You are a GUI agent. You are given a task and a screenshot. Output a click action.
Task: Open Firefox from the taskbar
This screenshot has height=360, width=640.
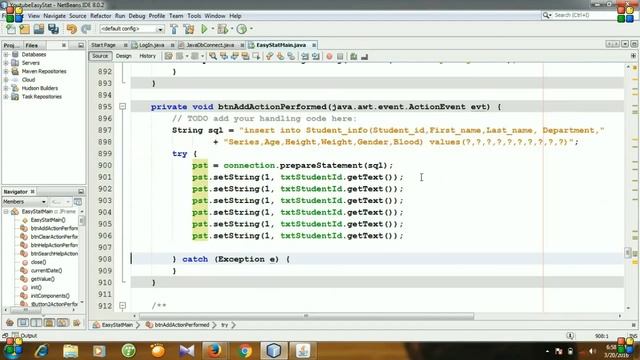pyautogui.click(x=214, y=351)
